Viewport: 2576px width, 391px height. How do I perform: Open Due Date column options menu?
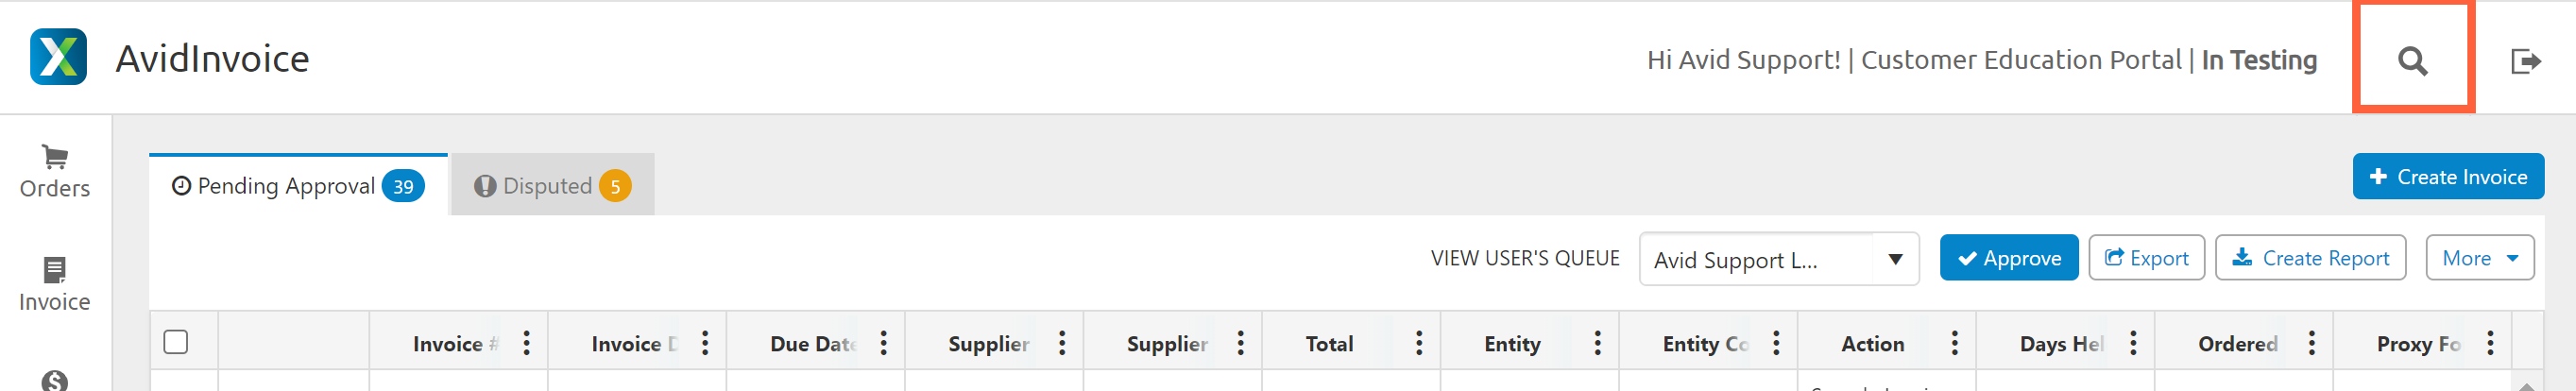884,344
